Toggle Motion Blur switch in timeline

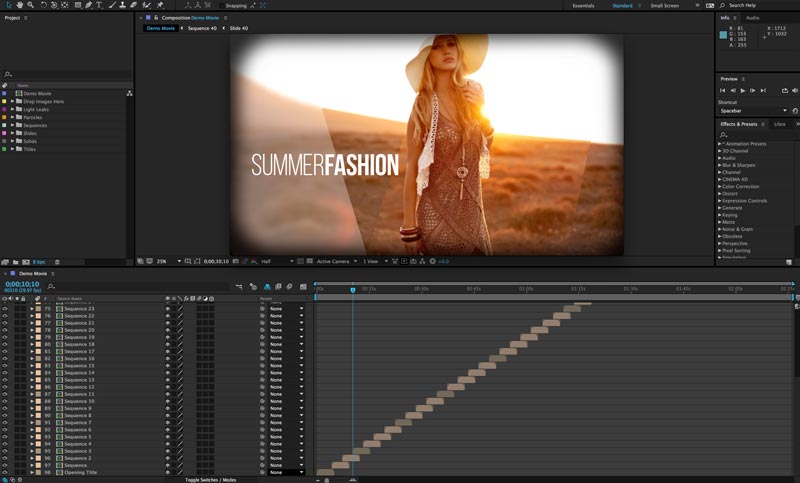(289, 287)
